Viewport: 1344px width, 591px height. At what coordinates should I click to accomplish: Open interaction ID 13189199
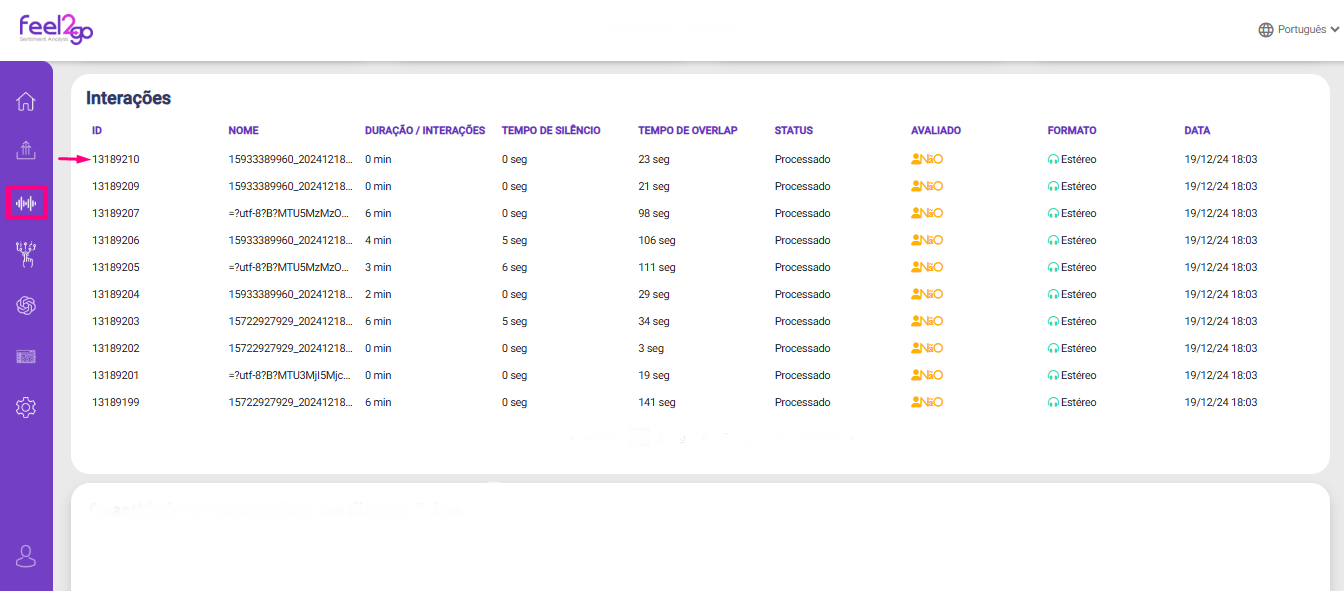pos(116,402)
